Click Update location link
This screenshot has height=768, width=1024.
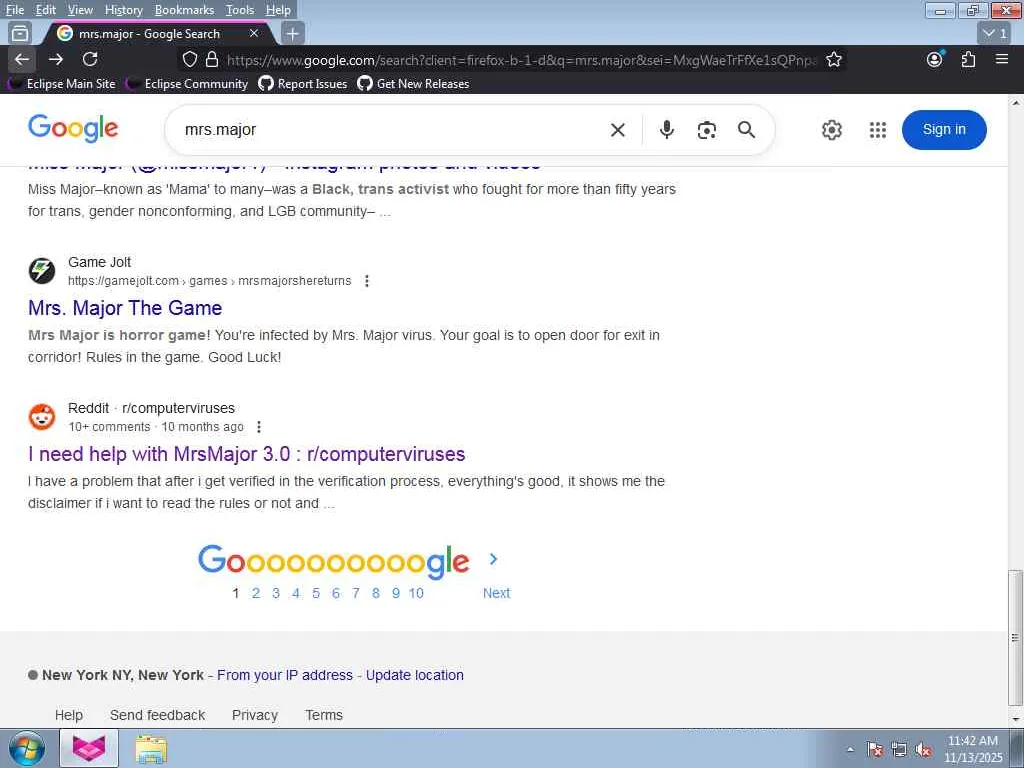pos(415,675)
